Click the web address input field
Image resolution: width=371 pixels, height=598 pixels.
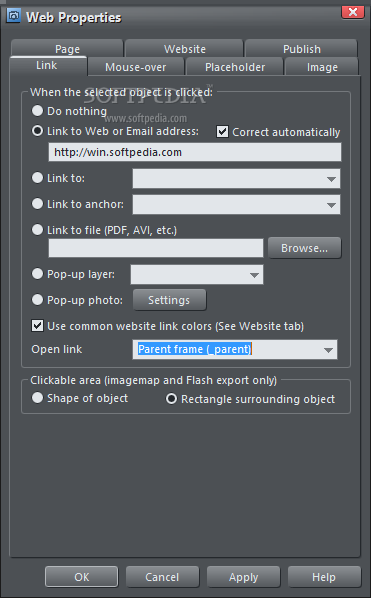[194, 153]
